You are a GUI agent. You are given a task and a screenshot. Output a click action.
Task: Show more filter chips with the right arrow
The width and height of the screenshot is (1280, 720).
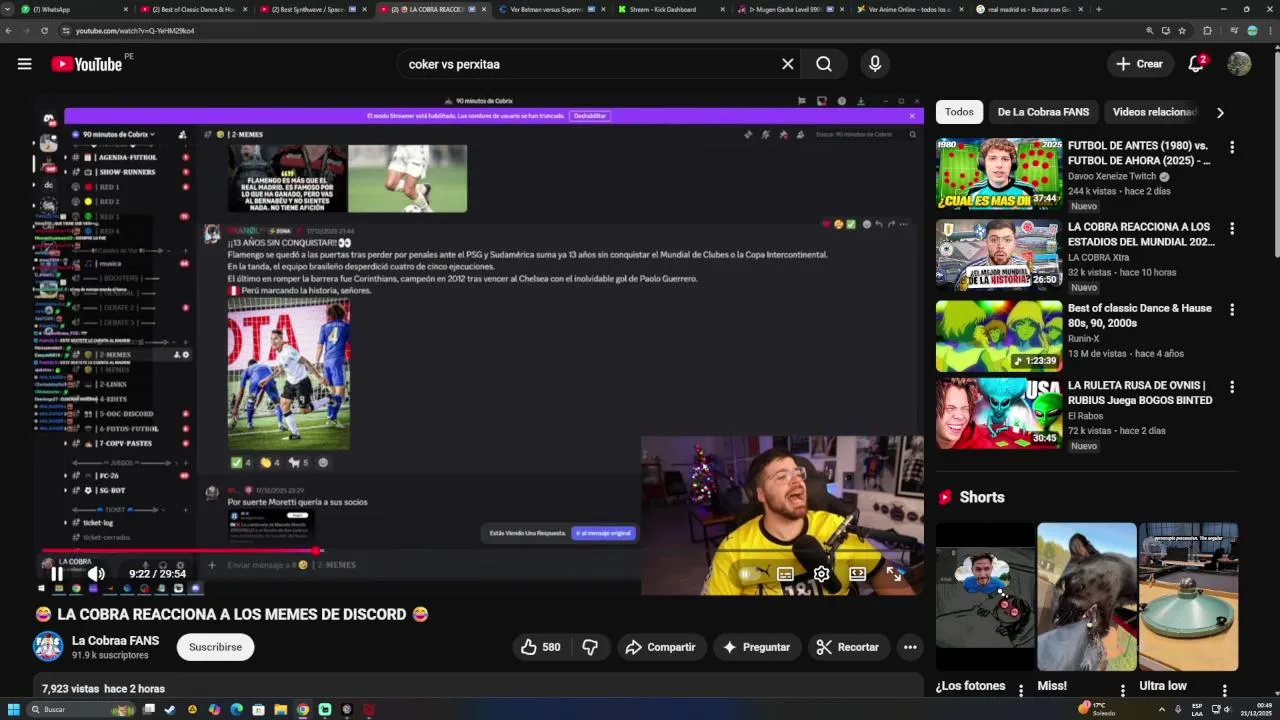[x=1220, y=112]
